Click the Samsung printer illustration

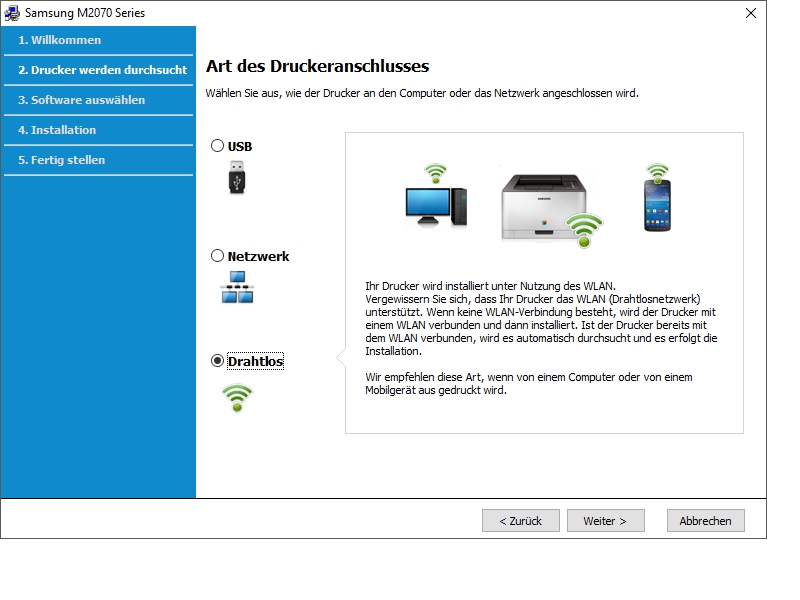point(544,207)
